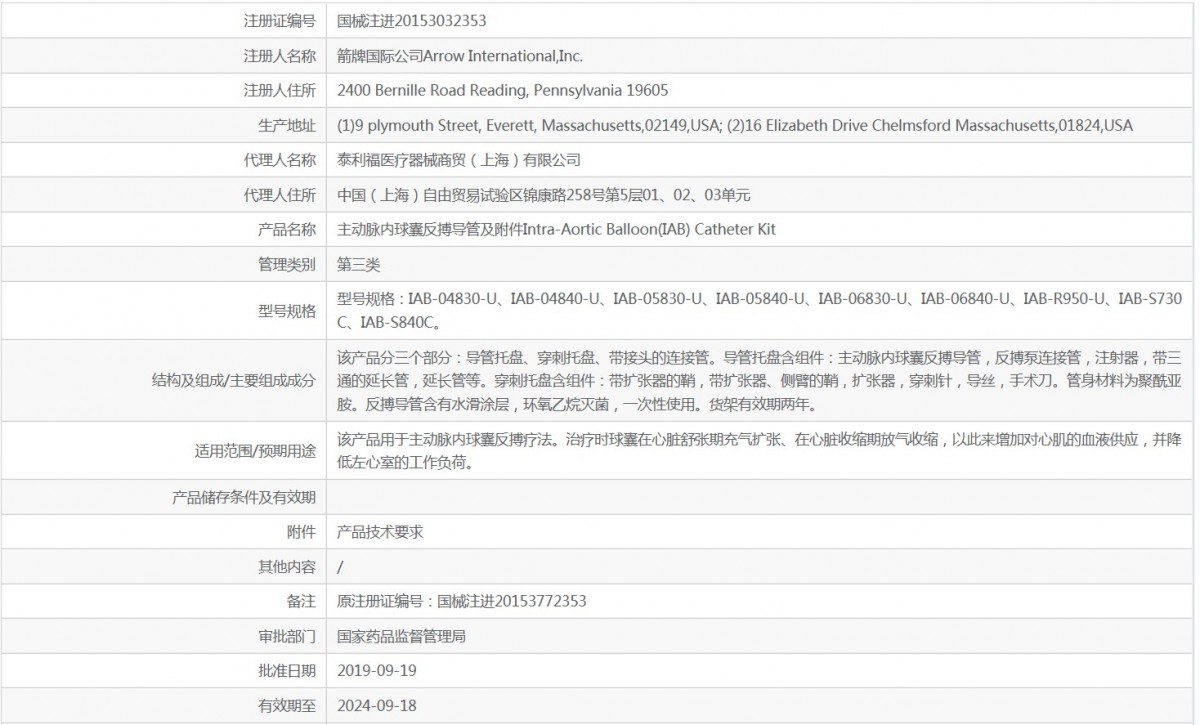Click the 备注 label
Viewport: 1200px width, 725px height.
point(301,601)
